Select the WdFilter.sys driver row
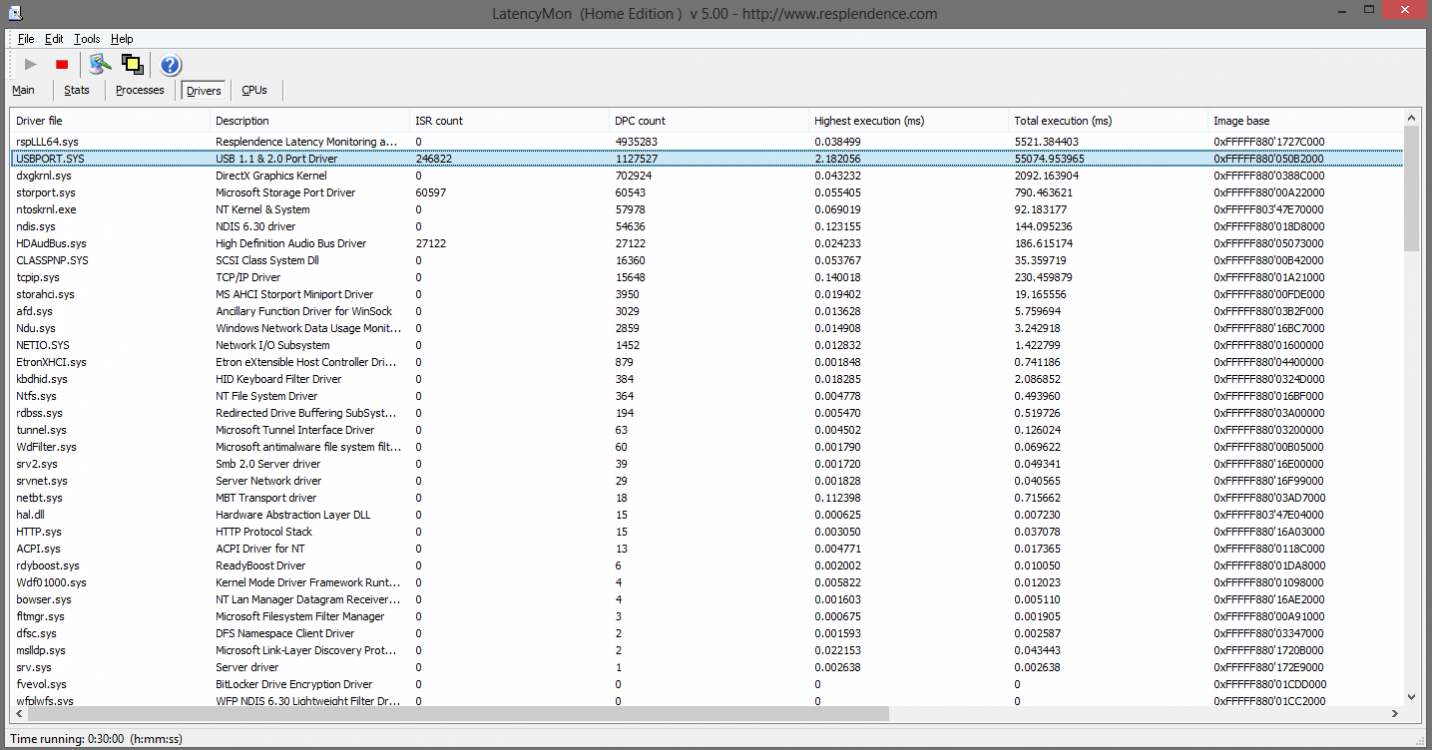Image resolution: width=1432 pixels, height=750 pixels. coord(707,447)
